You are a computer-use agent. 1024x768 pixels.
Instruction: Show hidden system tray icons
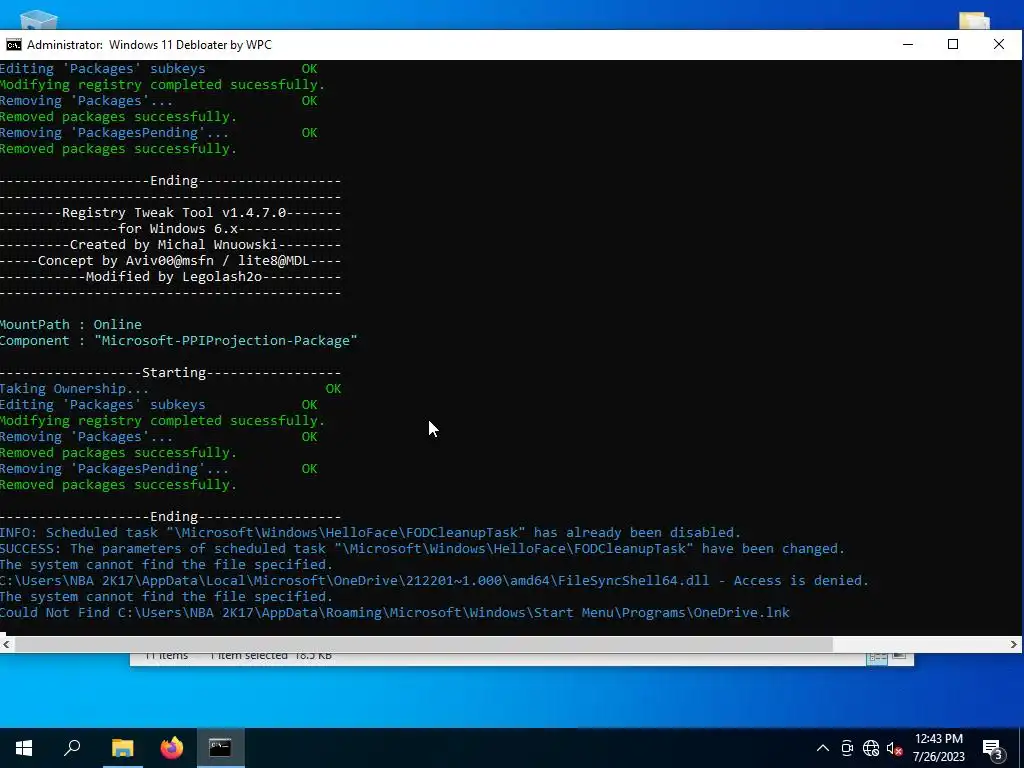pos(823,748)
